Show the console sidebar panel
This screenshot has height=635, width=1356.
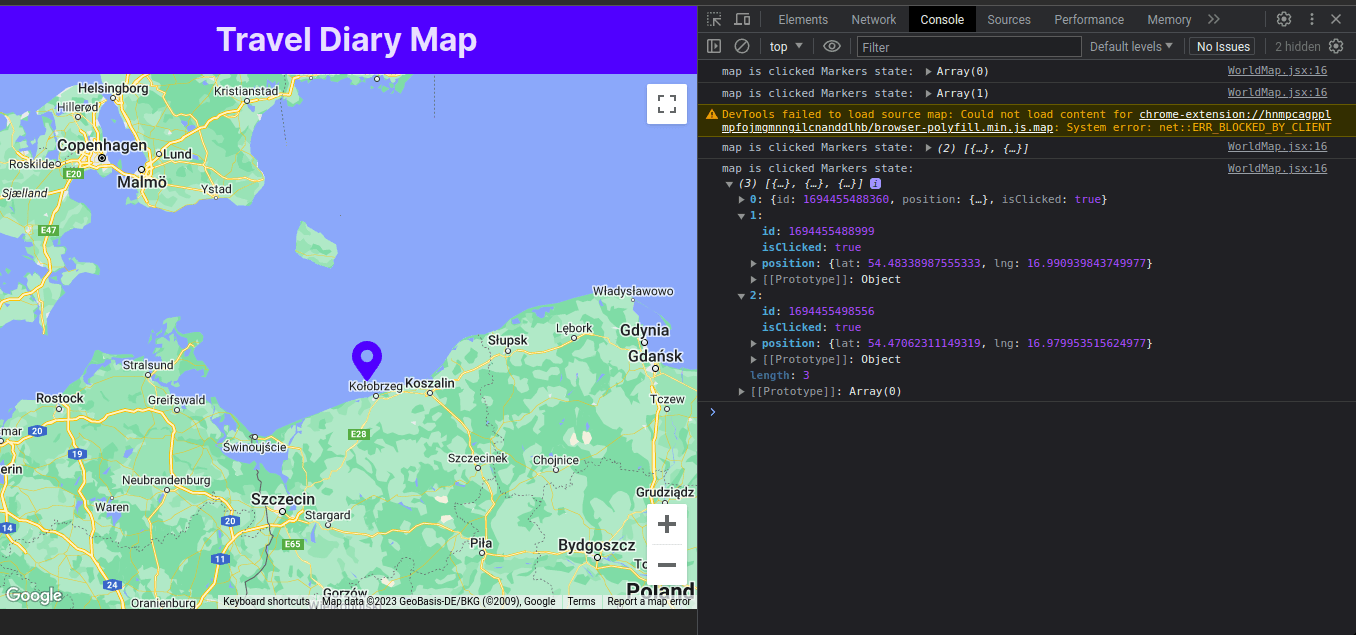pyautogui.click(x=714, y=46)
